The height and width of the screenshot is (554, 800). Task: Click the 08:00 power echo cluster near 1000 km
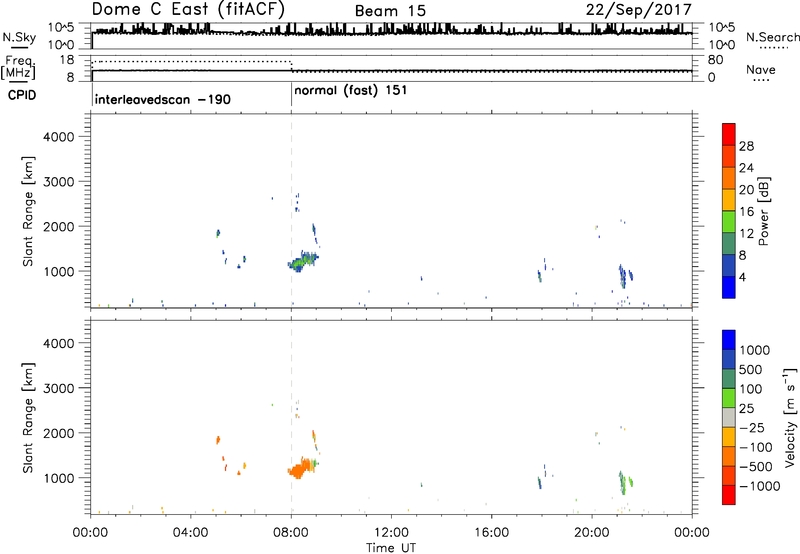coord(303,262)
